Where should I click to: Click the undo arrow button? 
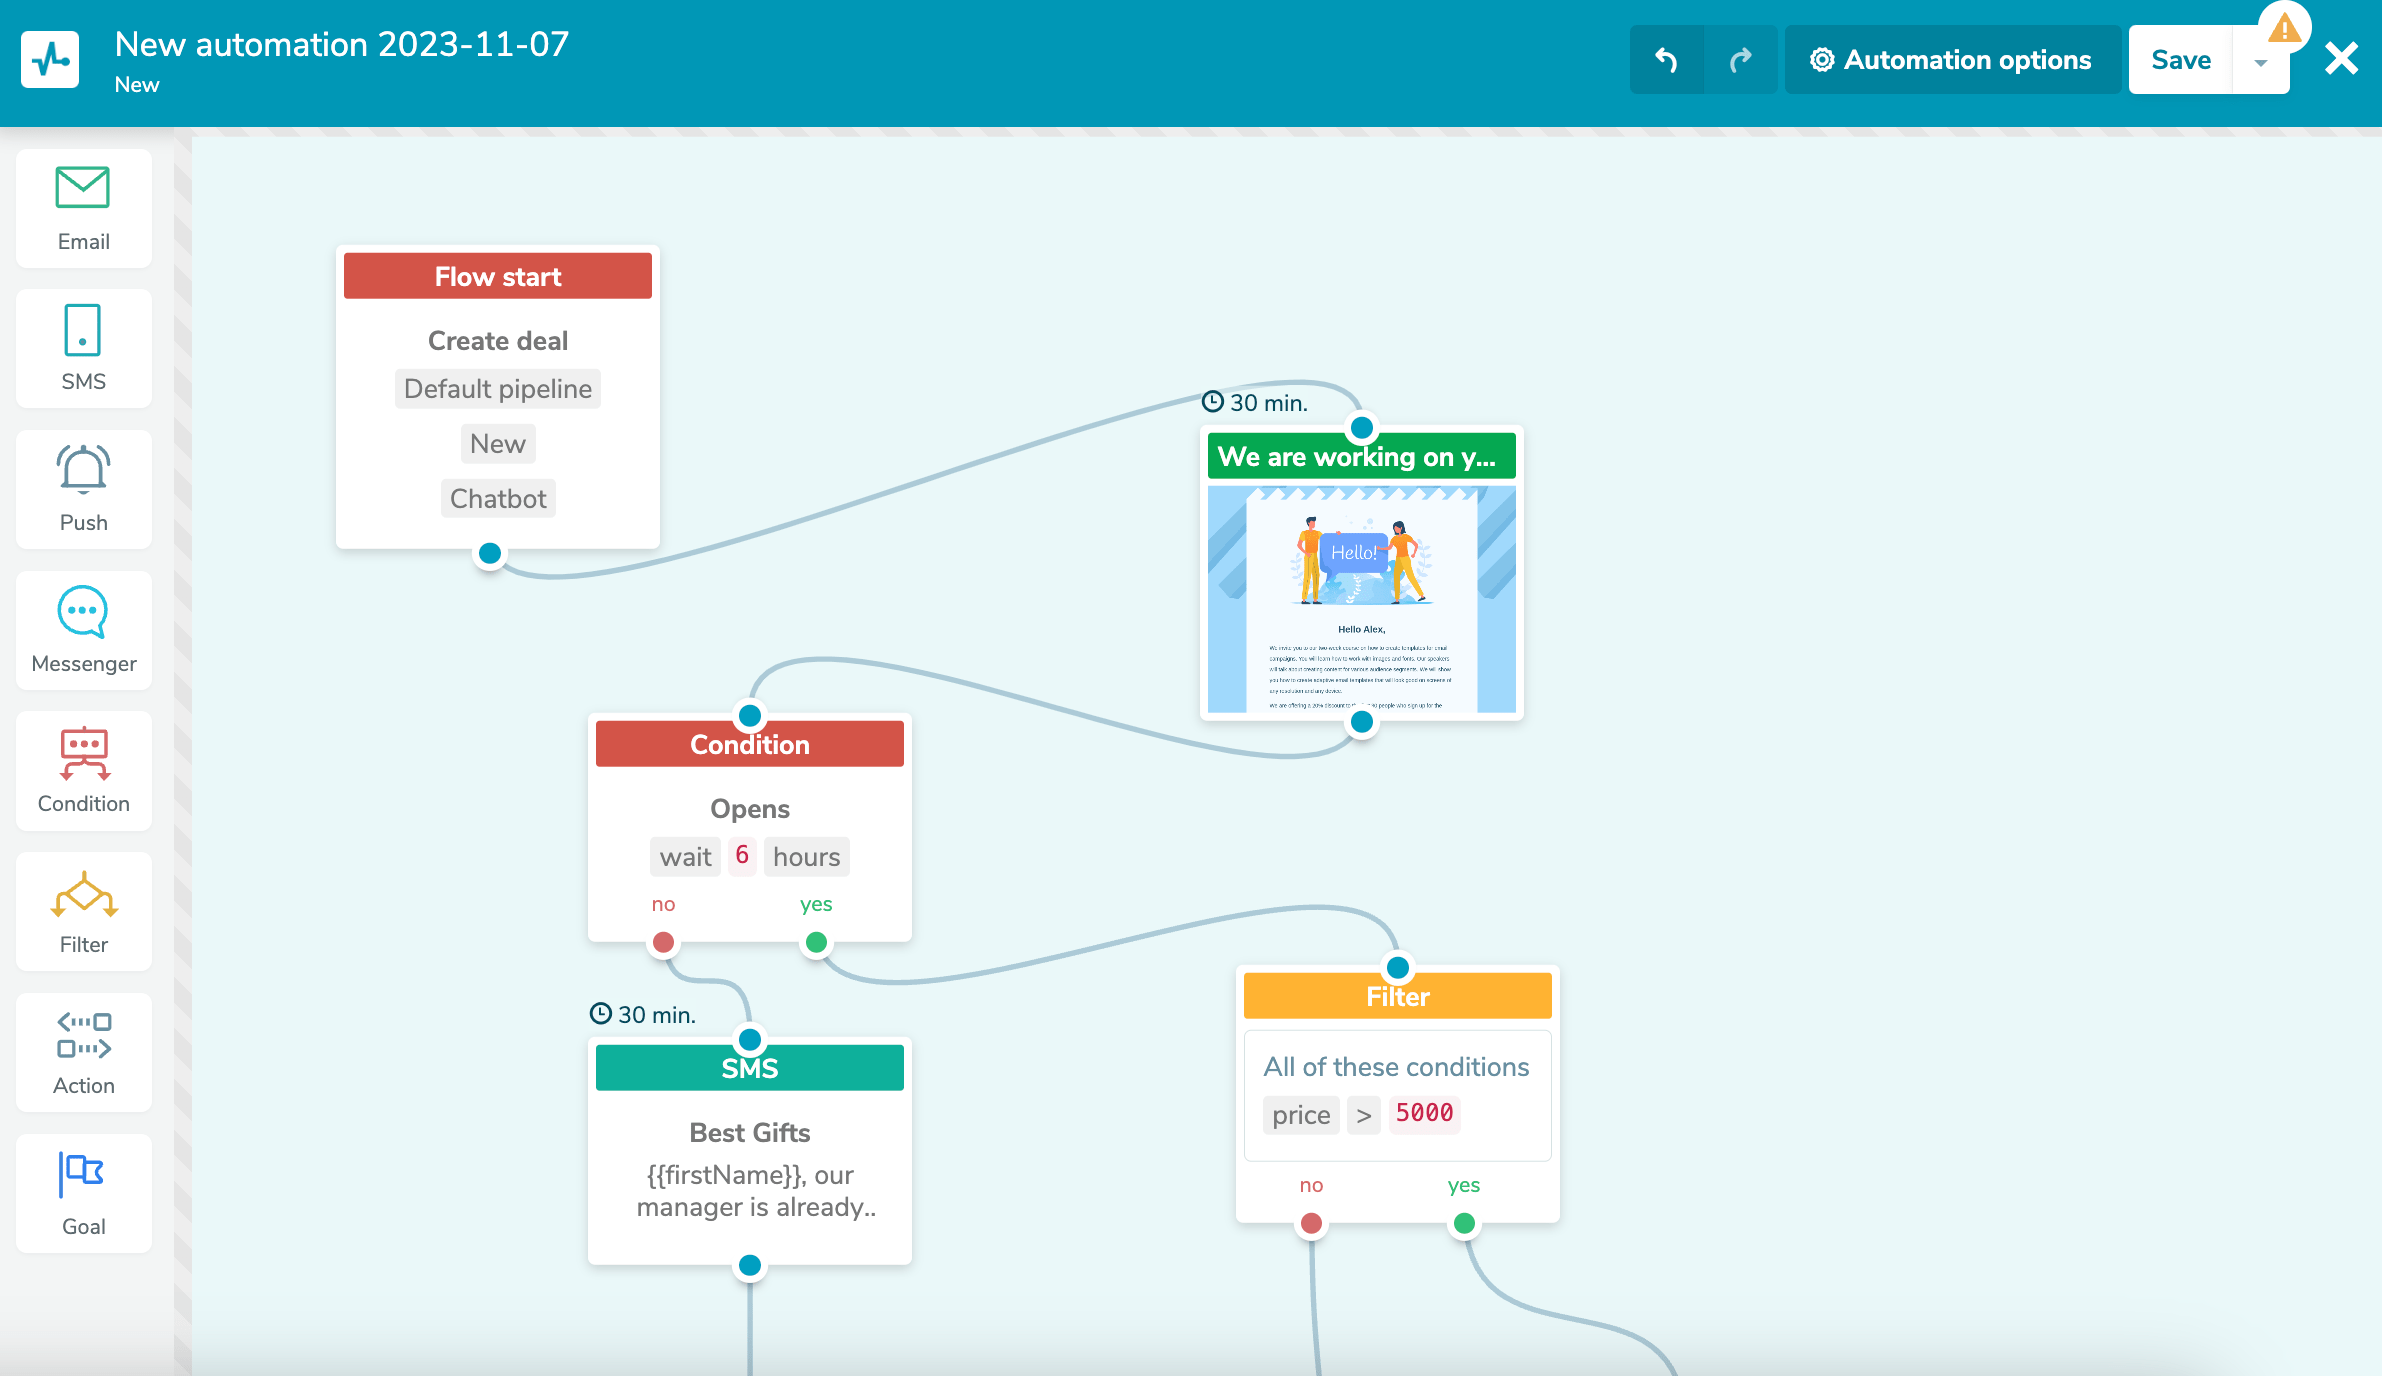[1666, 60]
